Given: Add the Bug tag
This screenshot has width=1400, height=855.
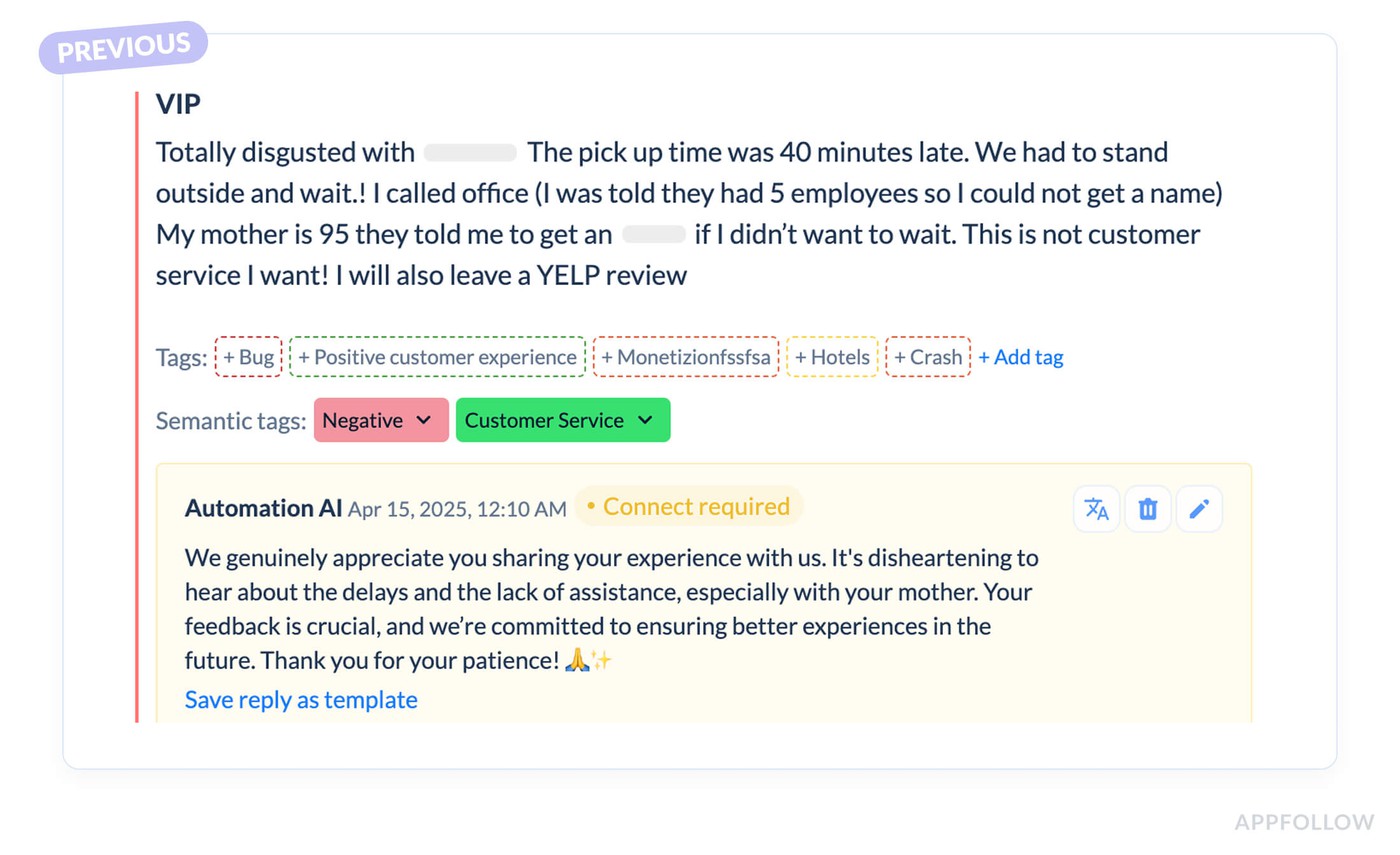Looking at the screenshot, I should coord(249,357).
